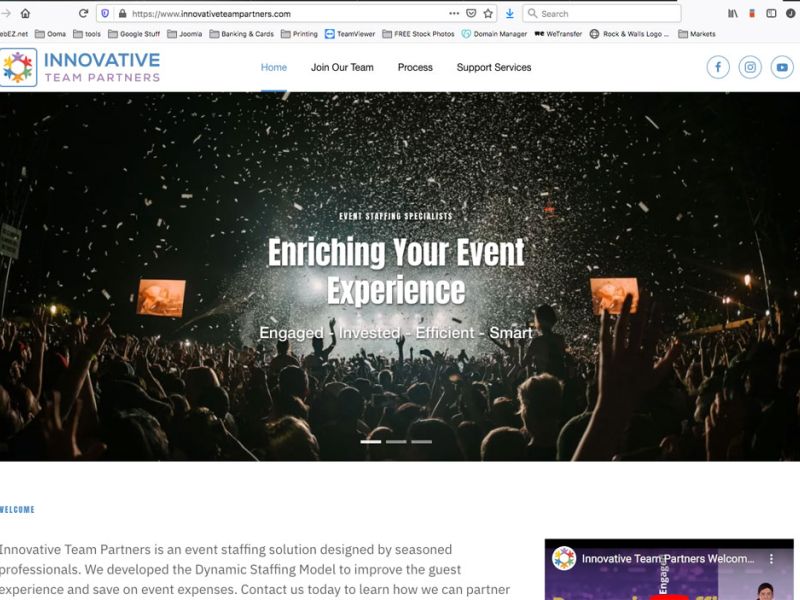Image resolution: width=800 pixels, height=600 pixels.
Task: Open the page actions three-dots menu
Action: point(454,14)
